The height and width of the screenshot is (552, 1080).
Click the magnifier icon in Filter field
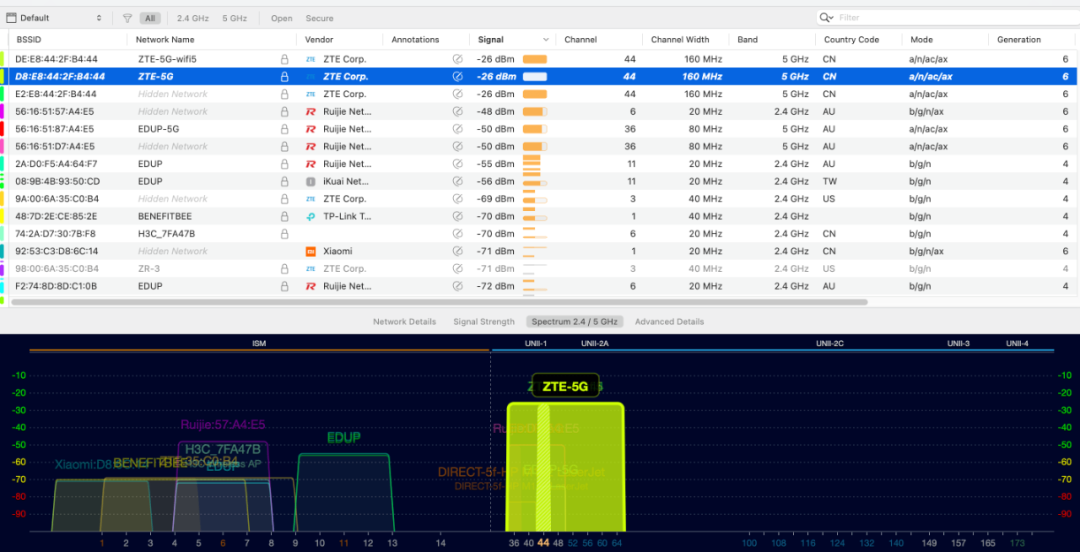pos(826,18)
